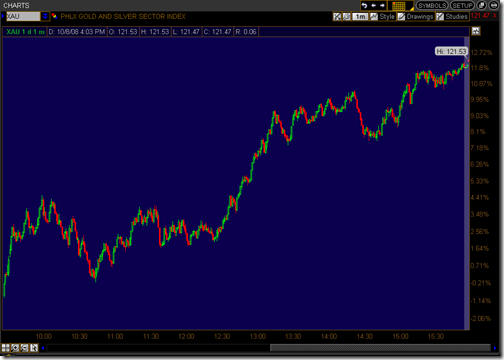
Task: Click the -2.06% axis label
Action: click(481, 318)
